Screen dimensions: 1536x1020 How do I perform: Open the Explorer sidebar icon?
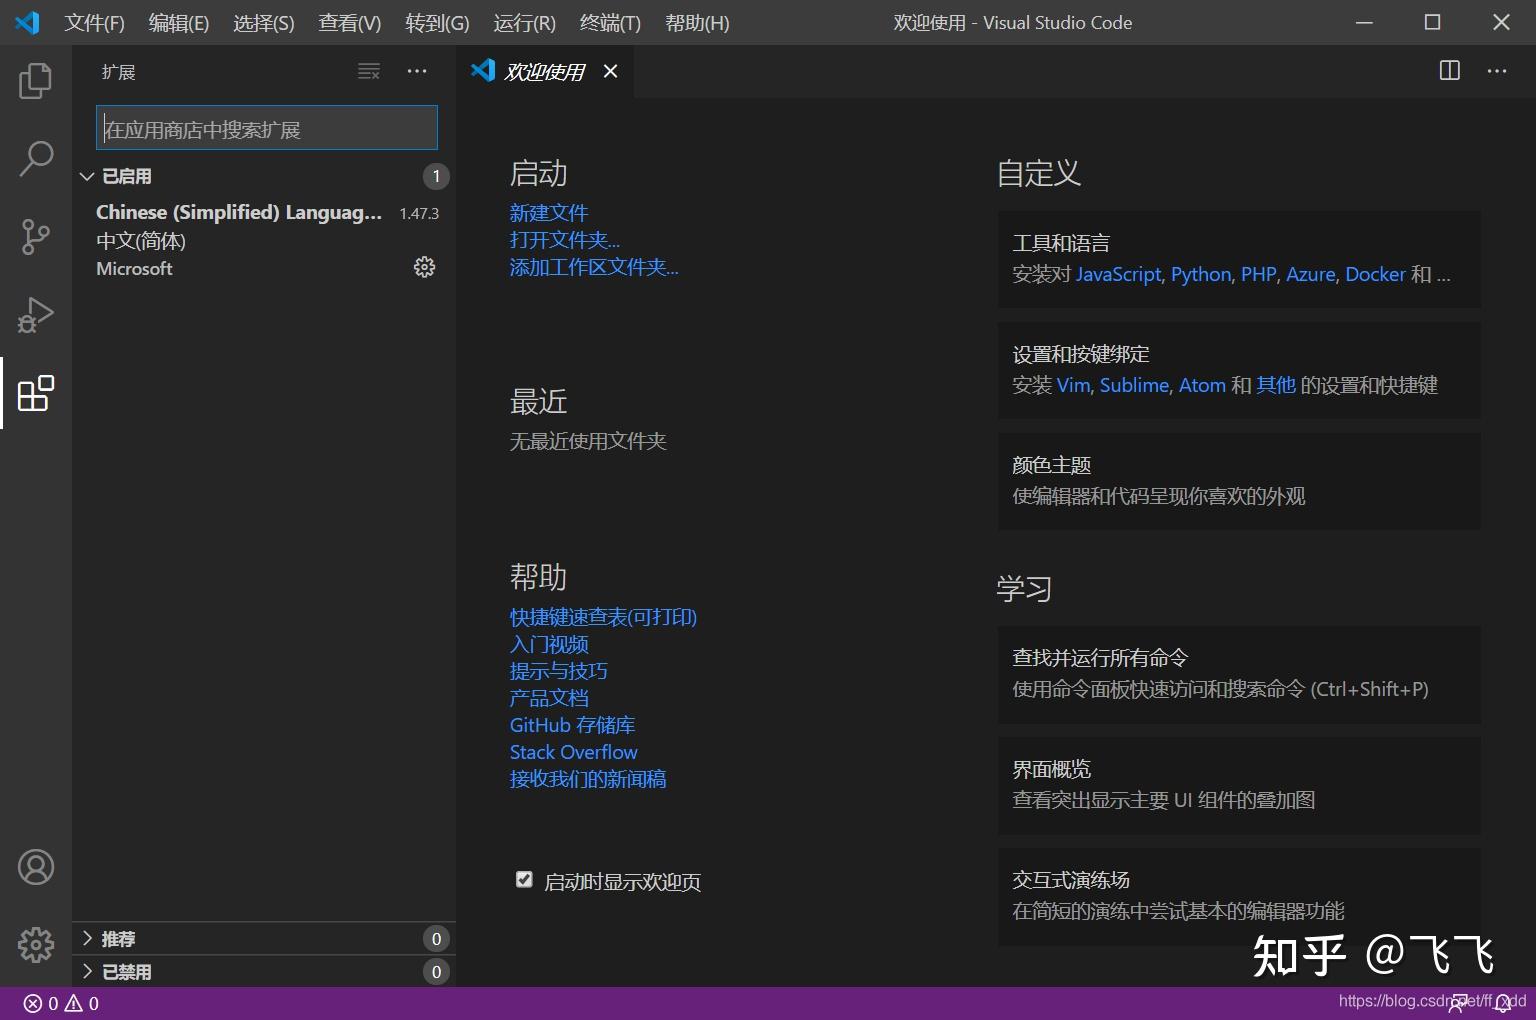36,81
